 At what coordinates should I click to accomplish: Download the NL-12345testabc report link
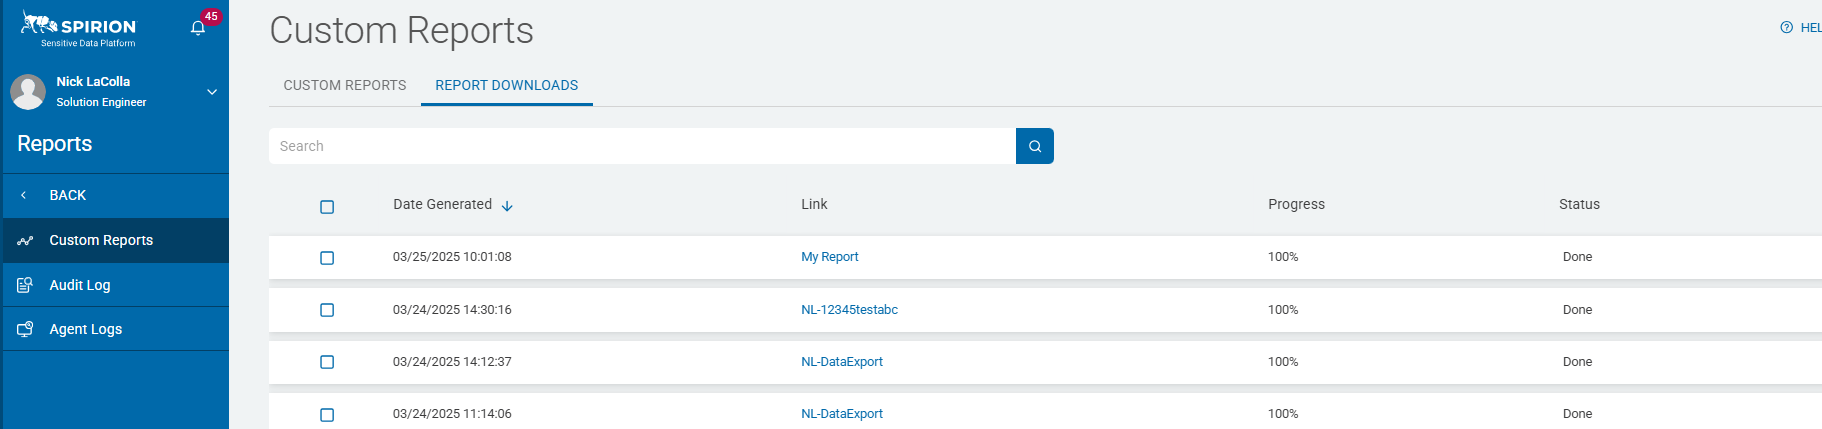pyautogui.click(x=849, y=310)
